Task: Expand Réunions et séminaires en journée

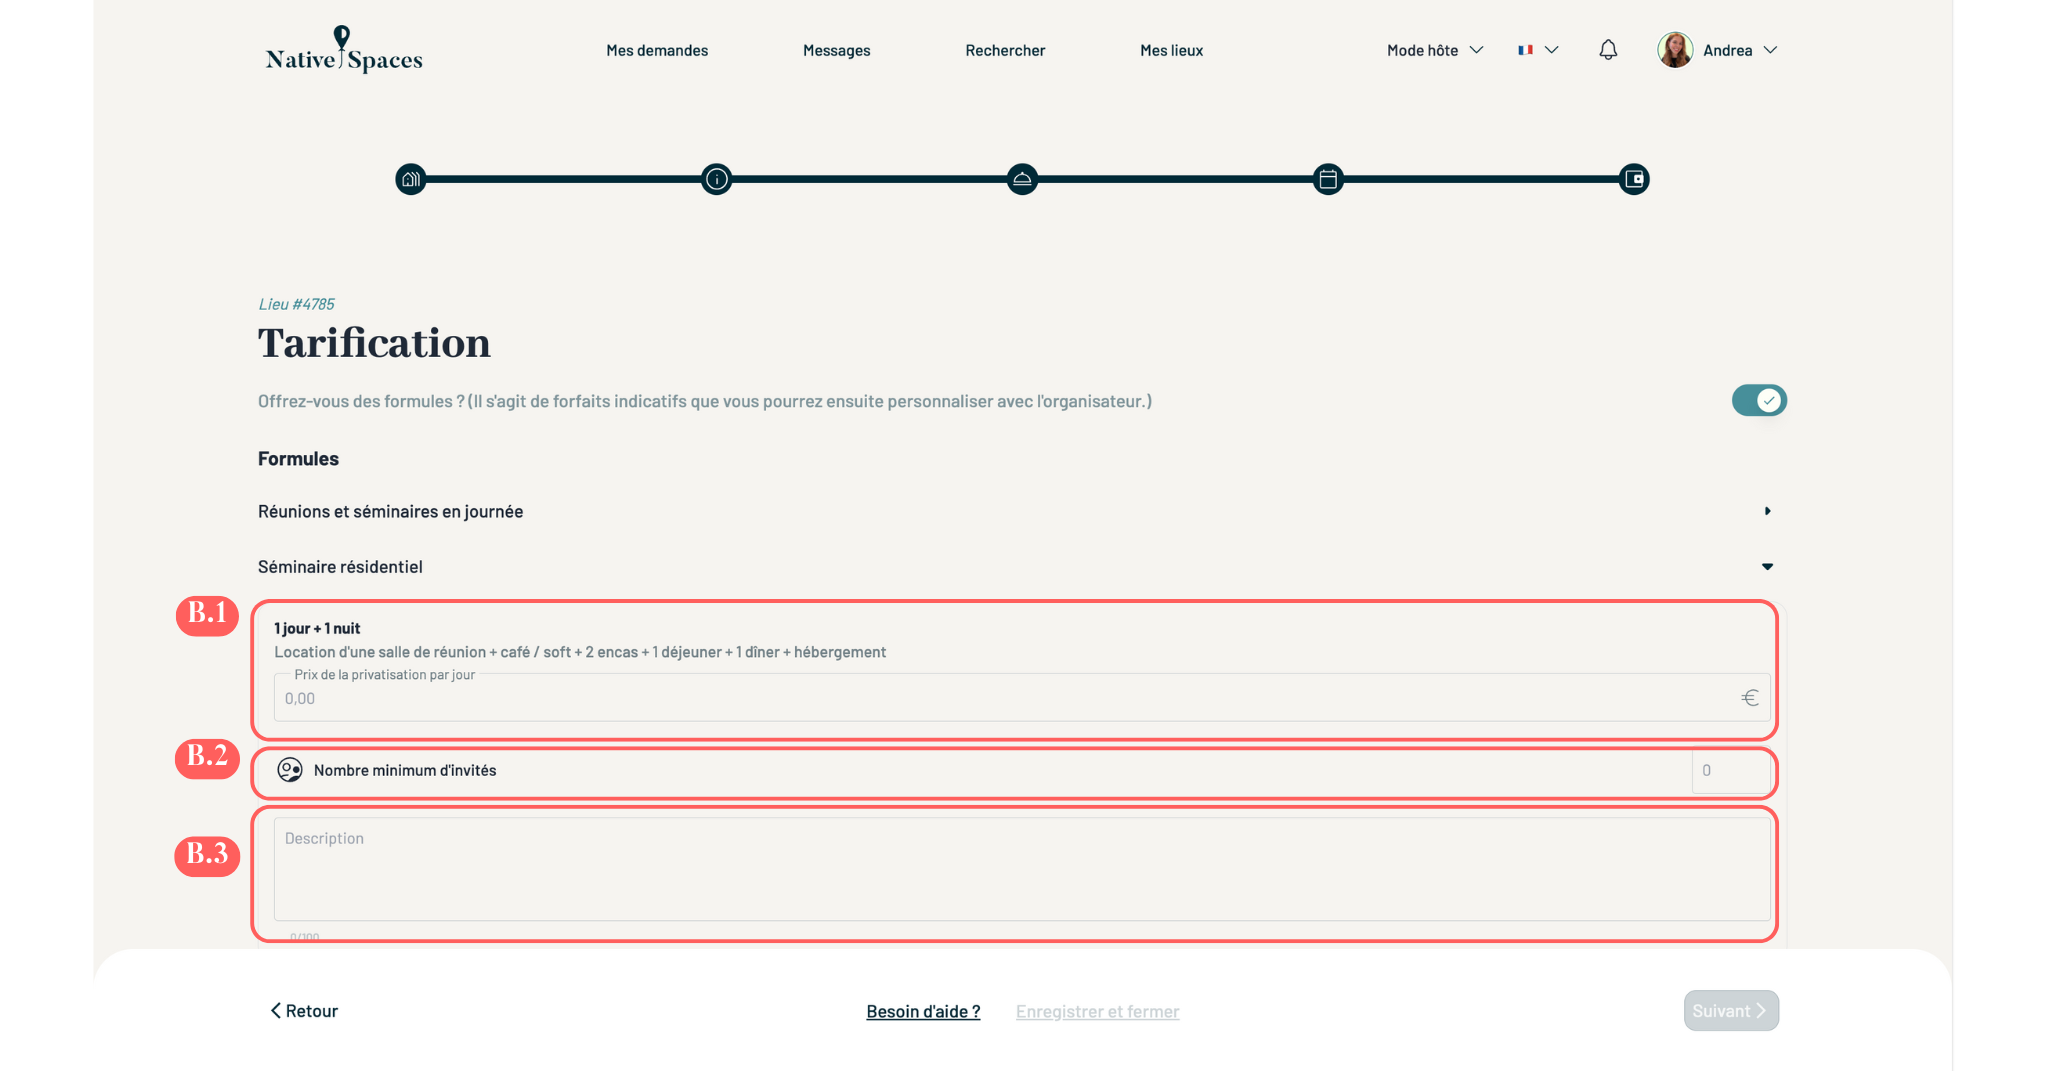Action: coord(1767,511)
